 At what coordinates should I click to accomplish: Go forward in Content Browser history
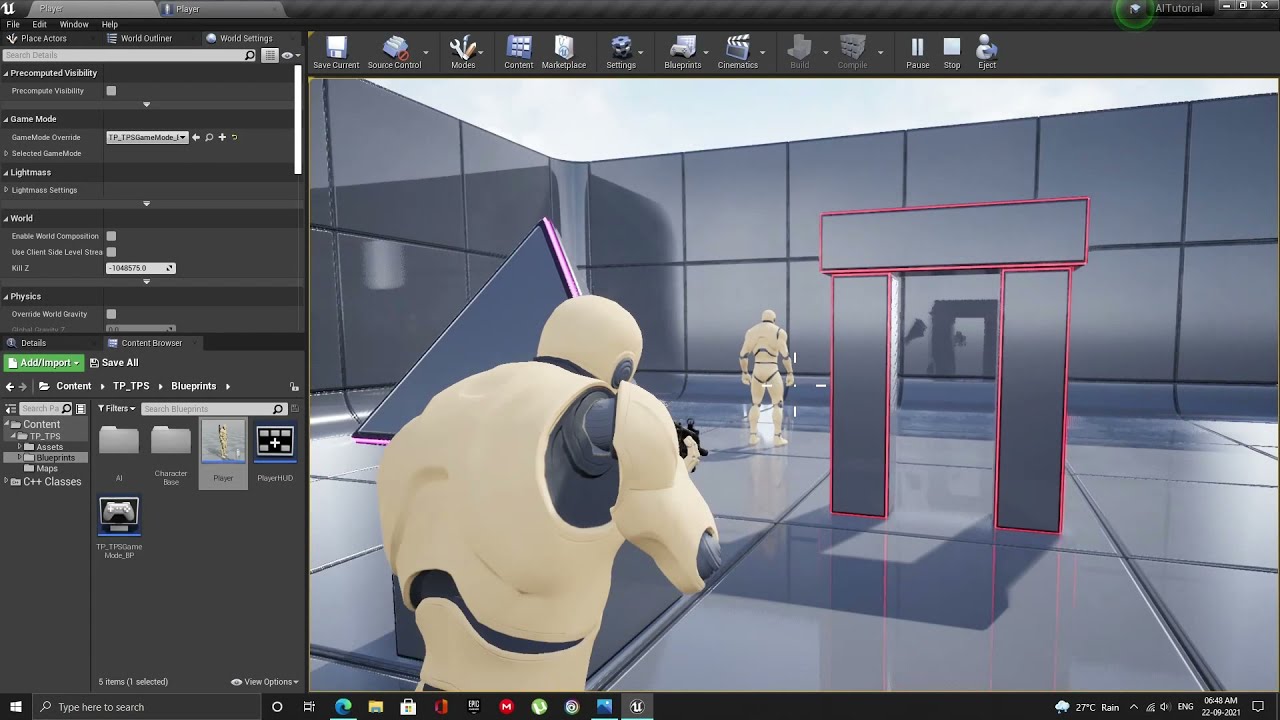24,386
